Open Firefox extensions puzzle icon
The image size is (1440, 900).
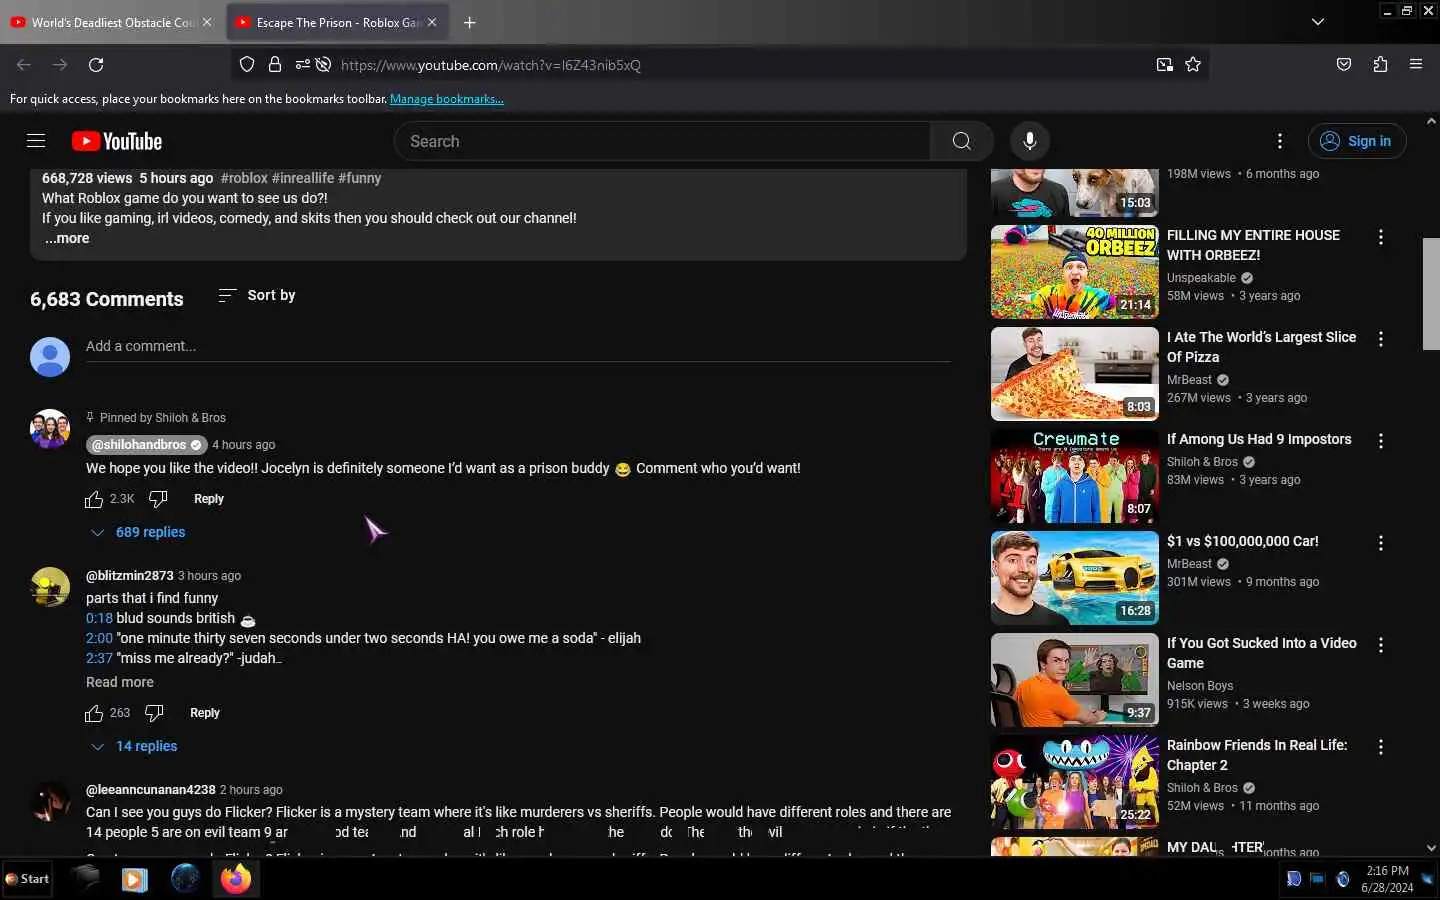point(1380,65)
